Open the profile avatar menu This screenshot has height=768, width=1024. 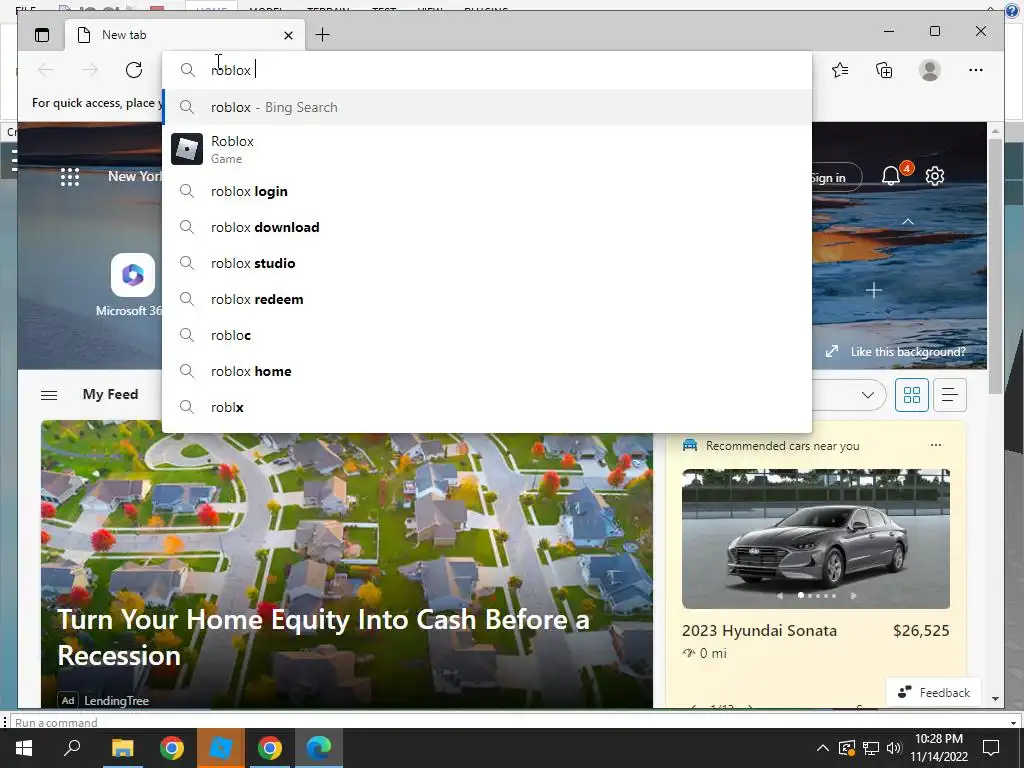930,70
